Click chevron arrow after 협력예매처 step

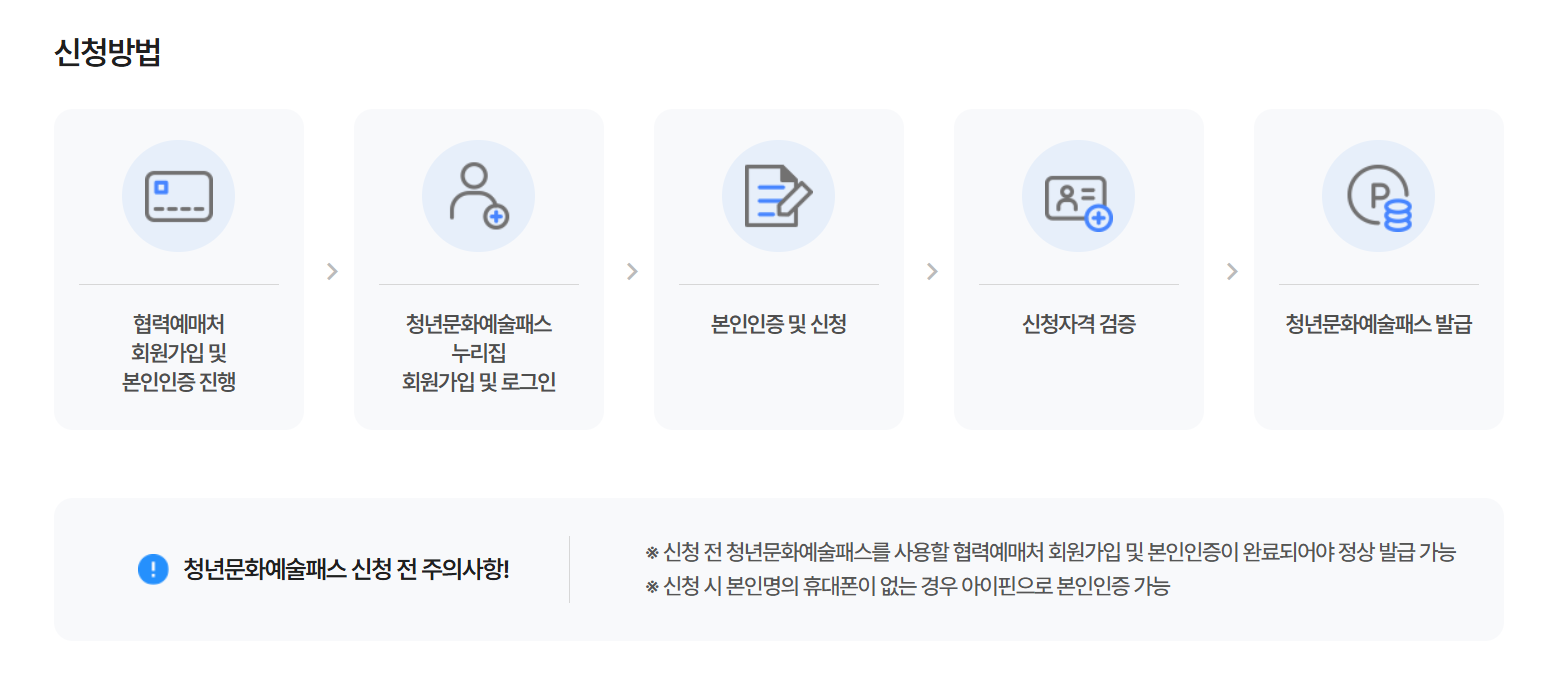(x=333, y=271)
